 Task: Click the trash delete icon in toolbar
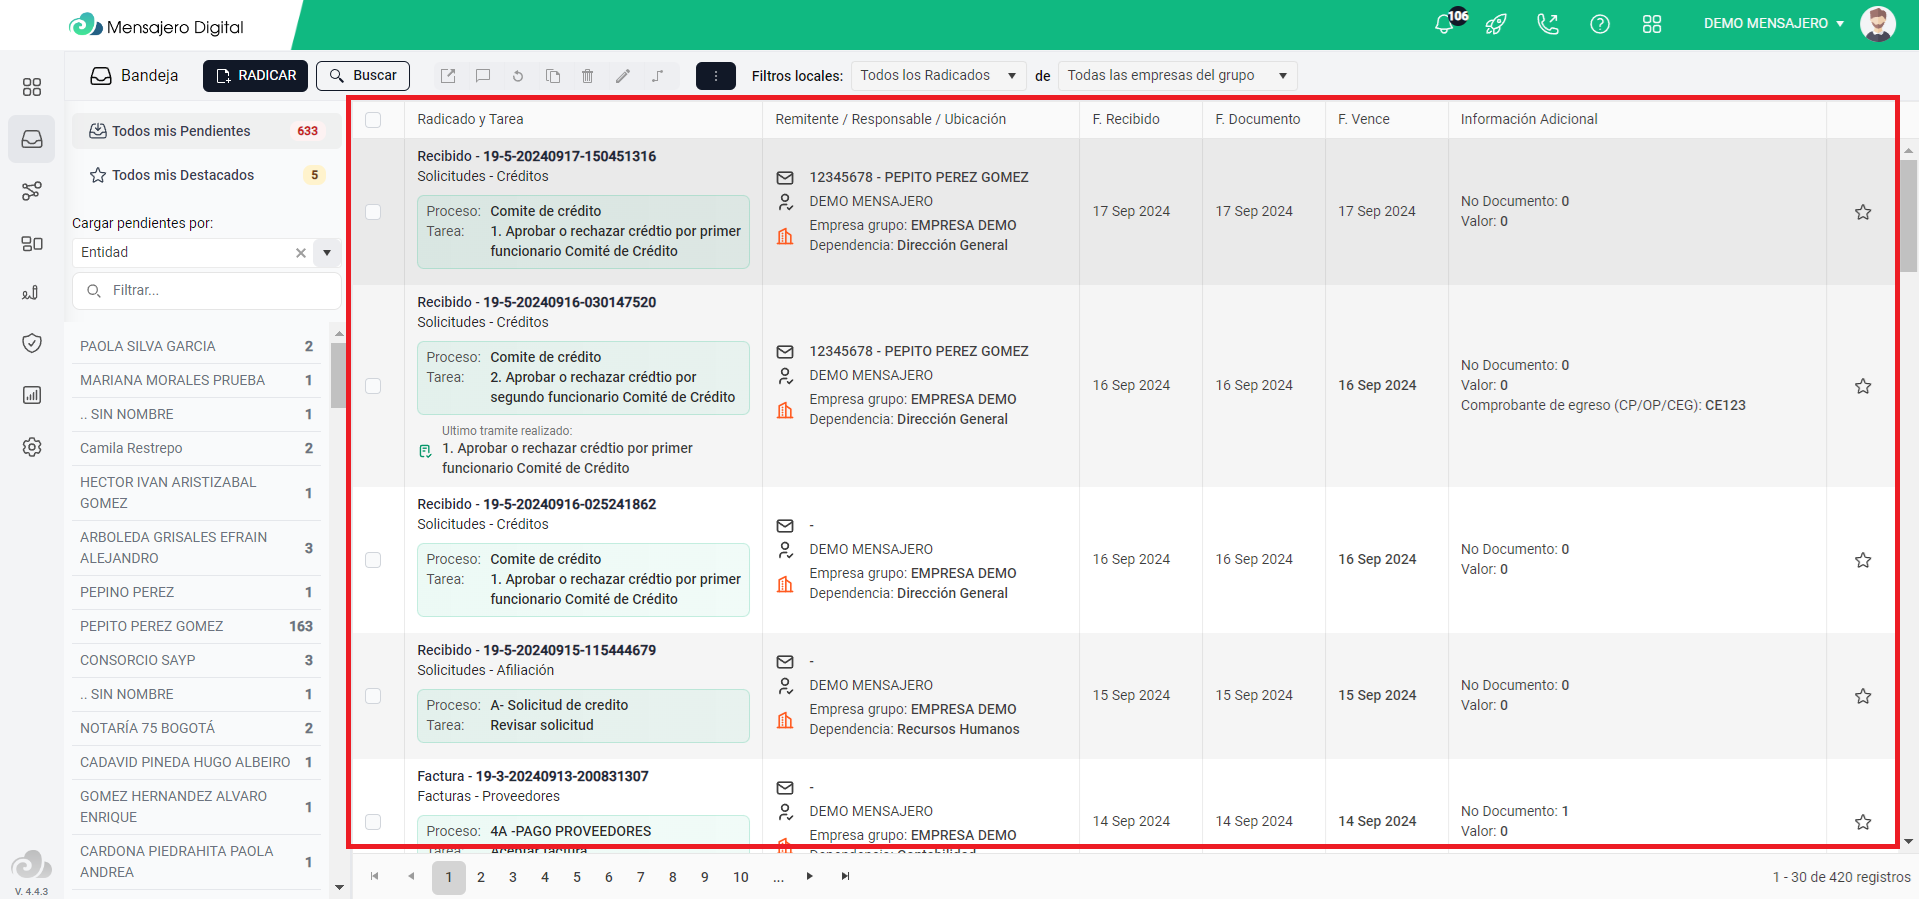click(588, 76)
